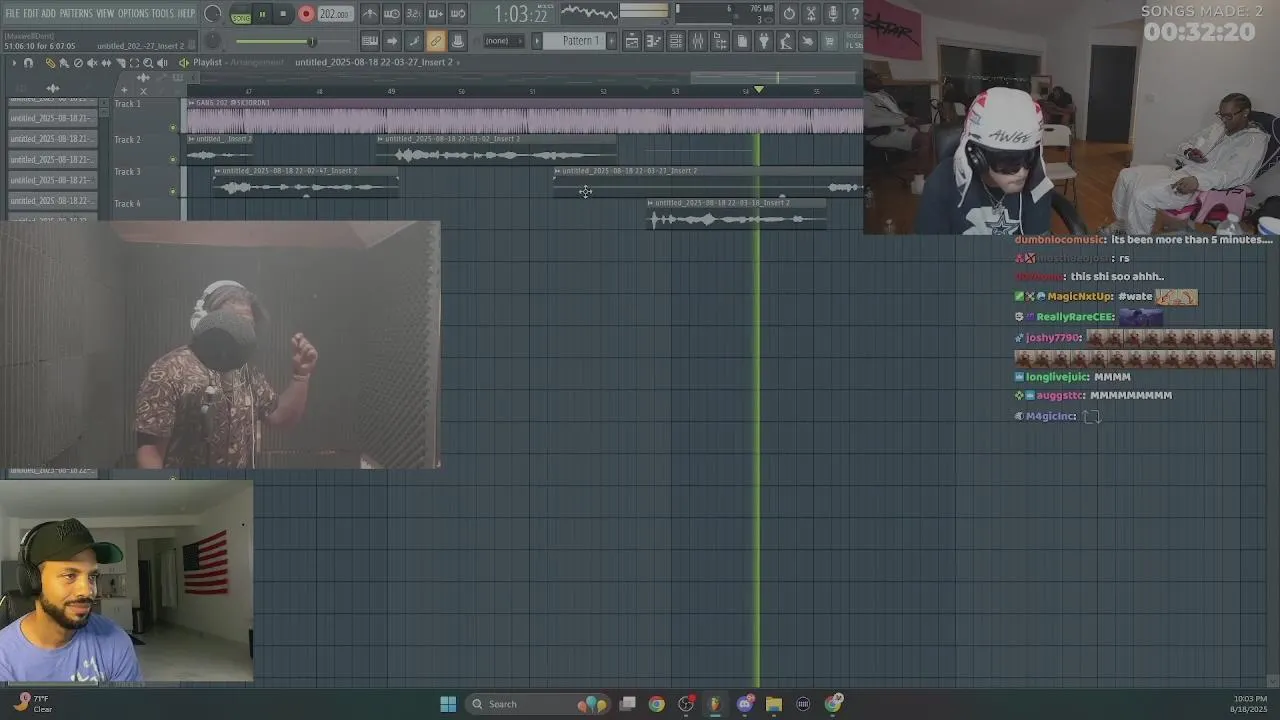Click the Playback speaker tool in playlist
The height and width of the screenshot is (720, 1280).
(161, 62)
